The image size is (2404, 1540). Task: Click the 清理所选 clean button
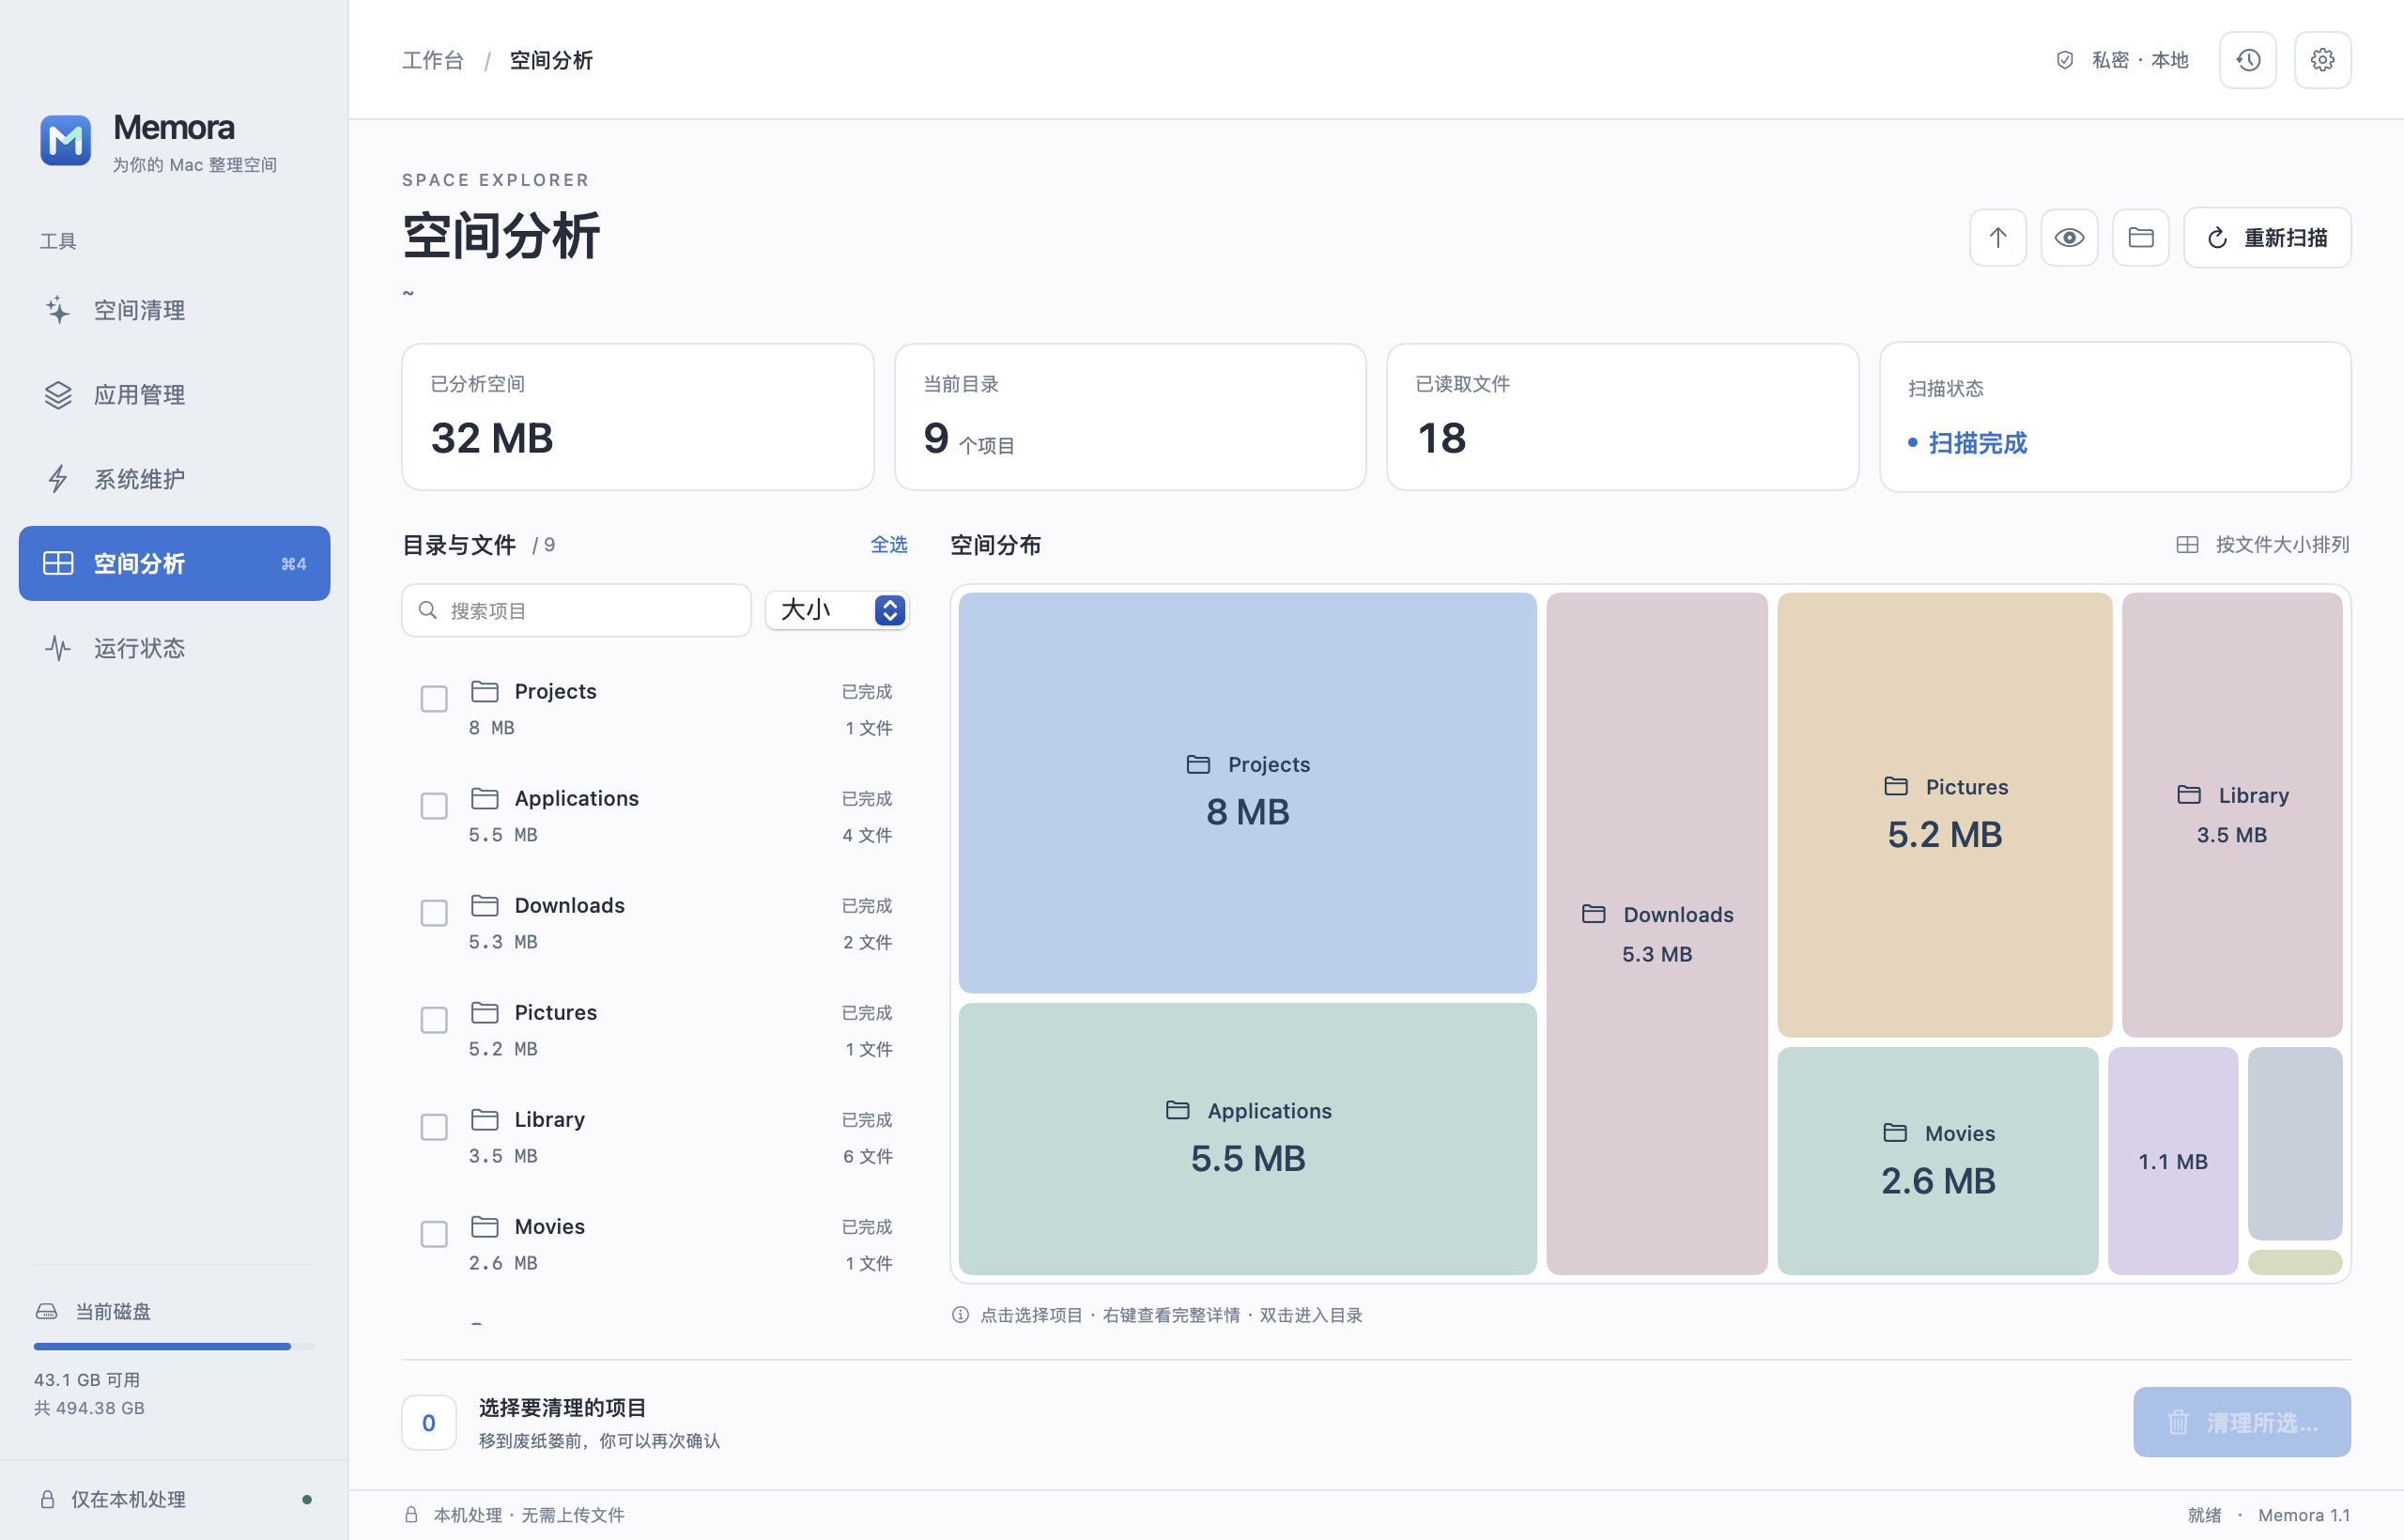pyautogui.click(x=2242, y=1422)
